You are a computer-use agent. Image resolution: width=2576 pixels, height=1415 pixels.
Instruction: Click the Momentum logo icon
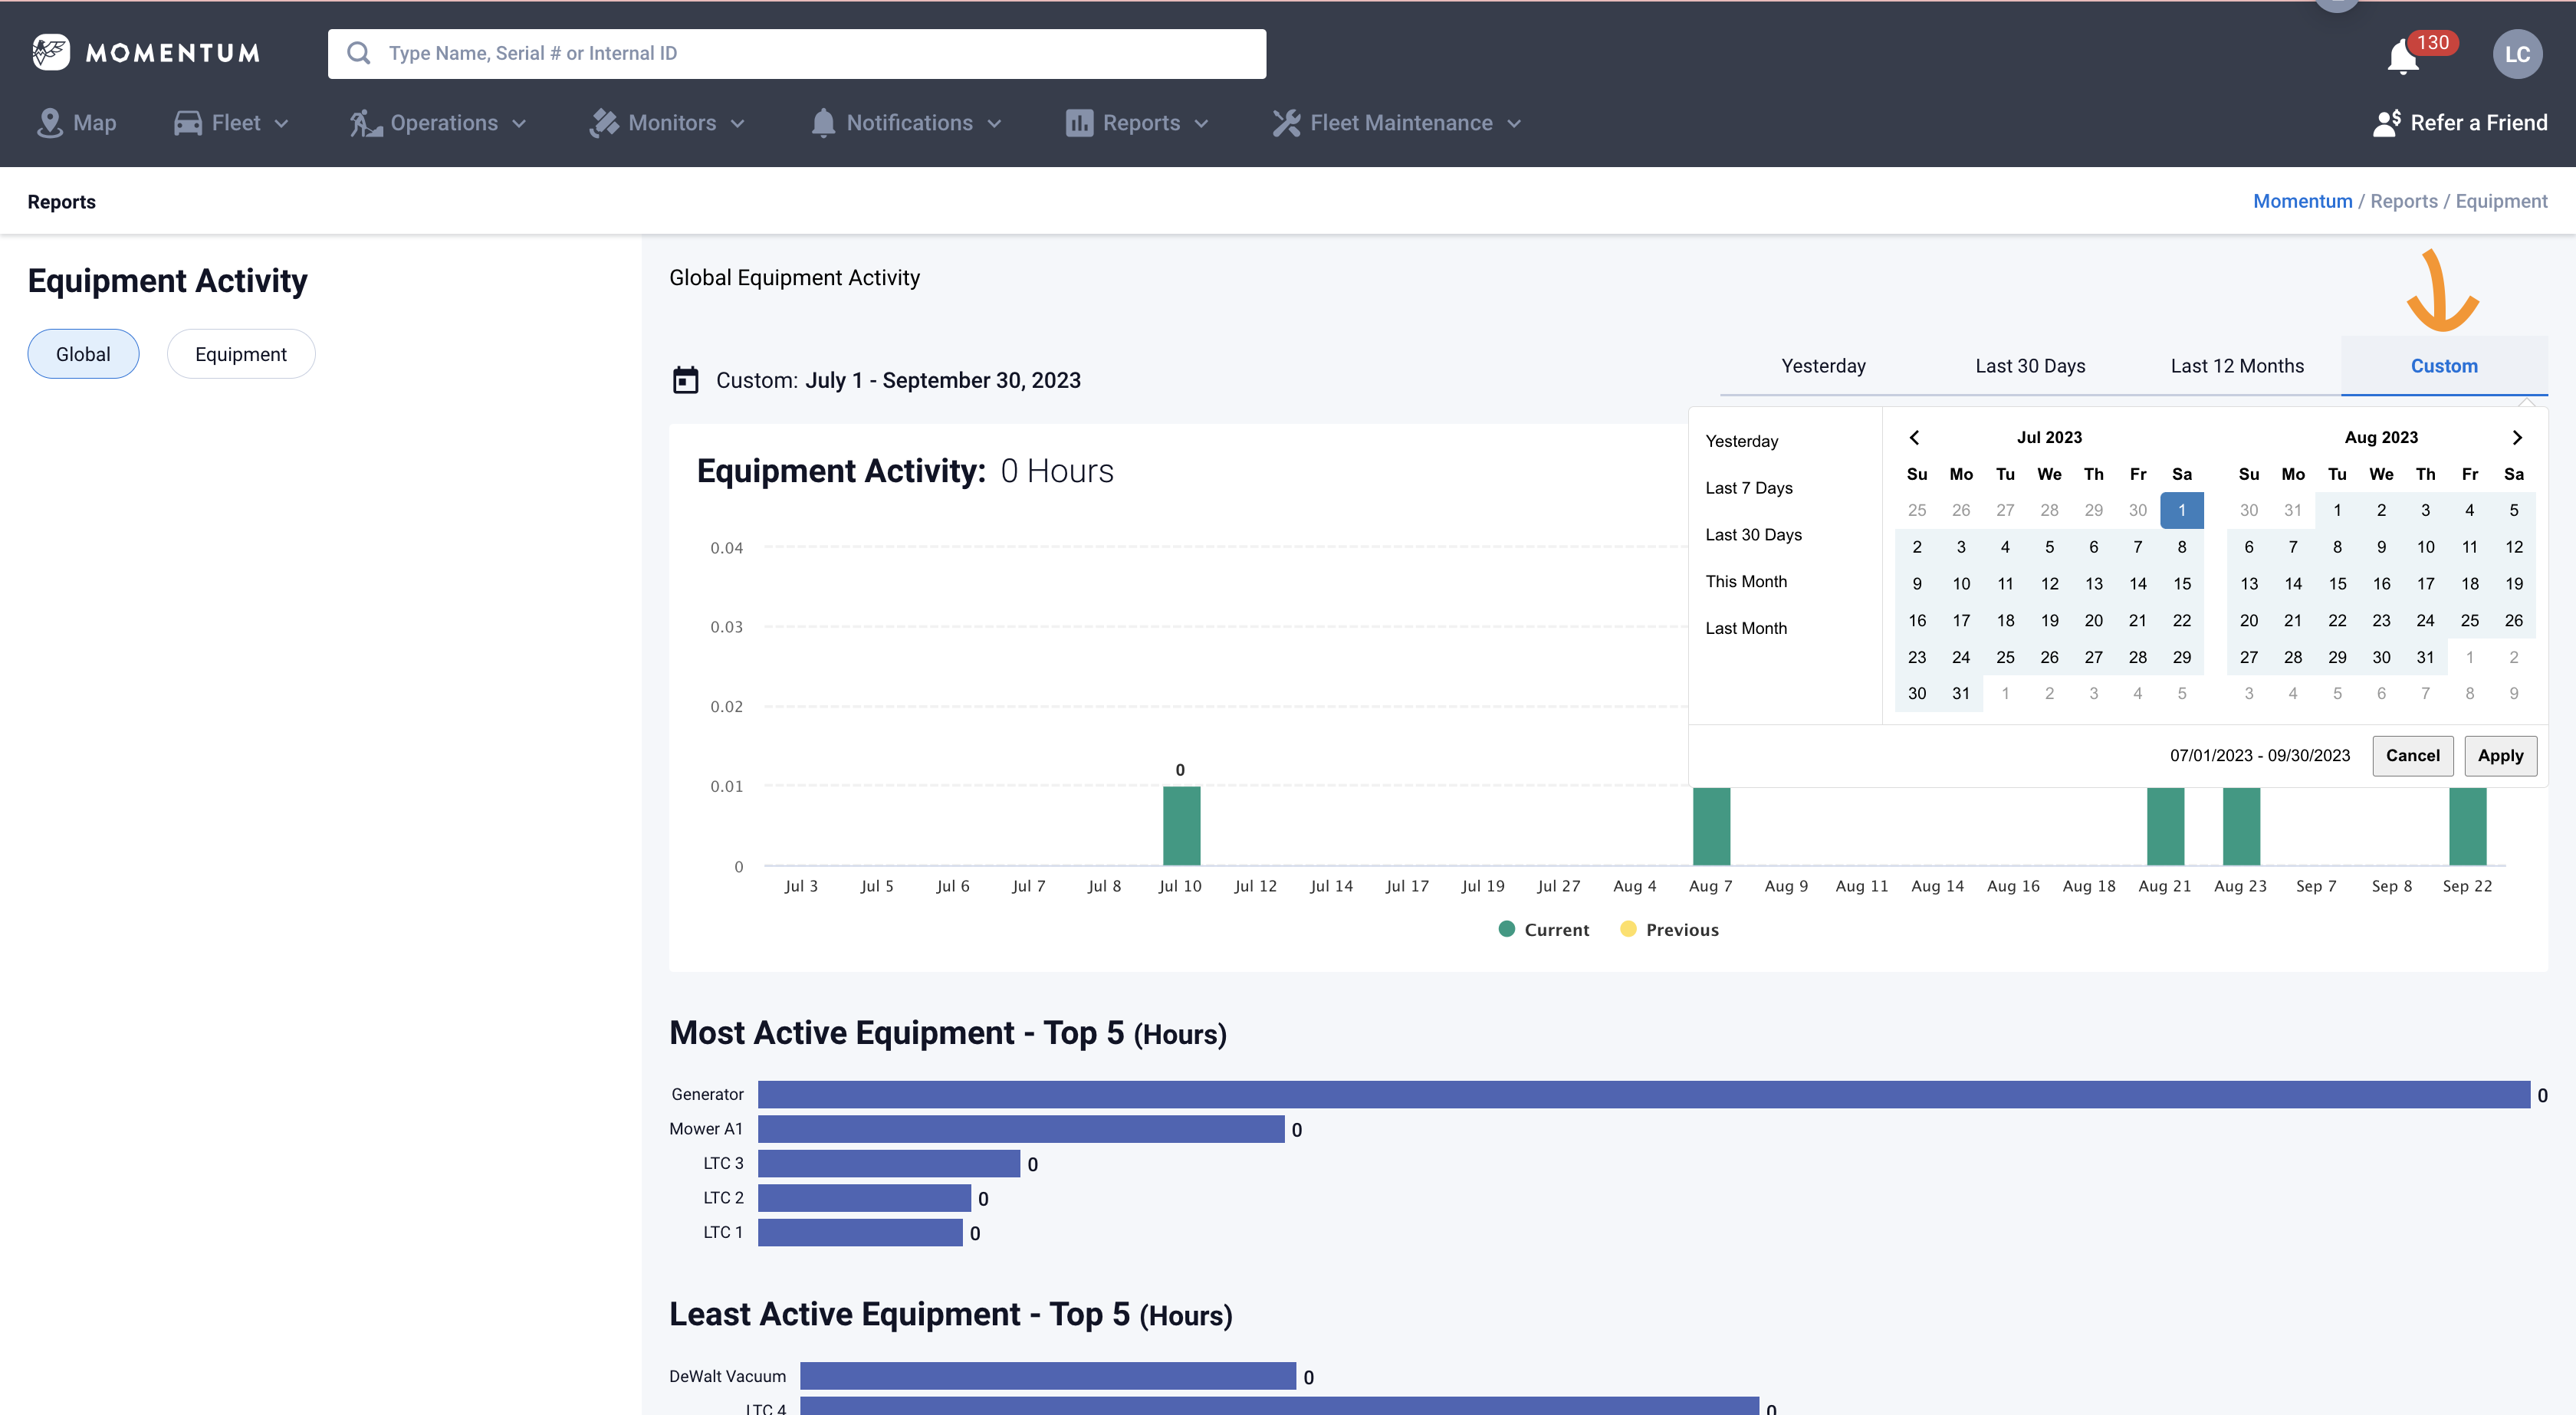[50, 52]
